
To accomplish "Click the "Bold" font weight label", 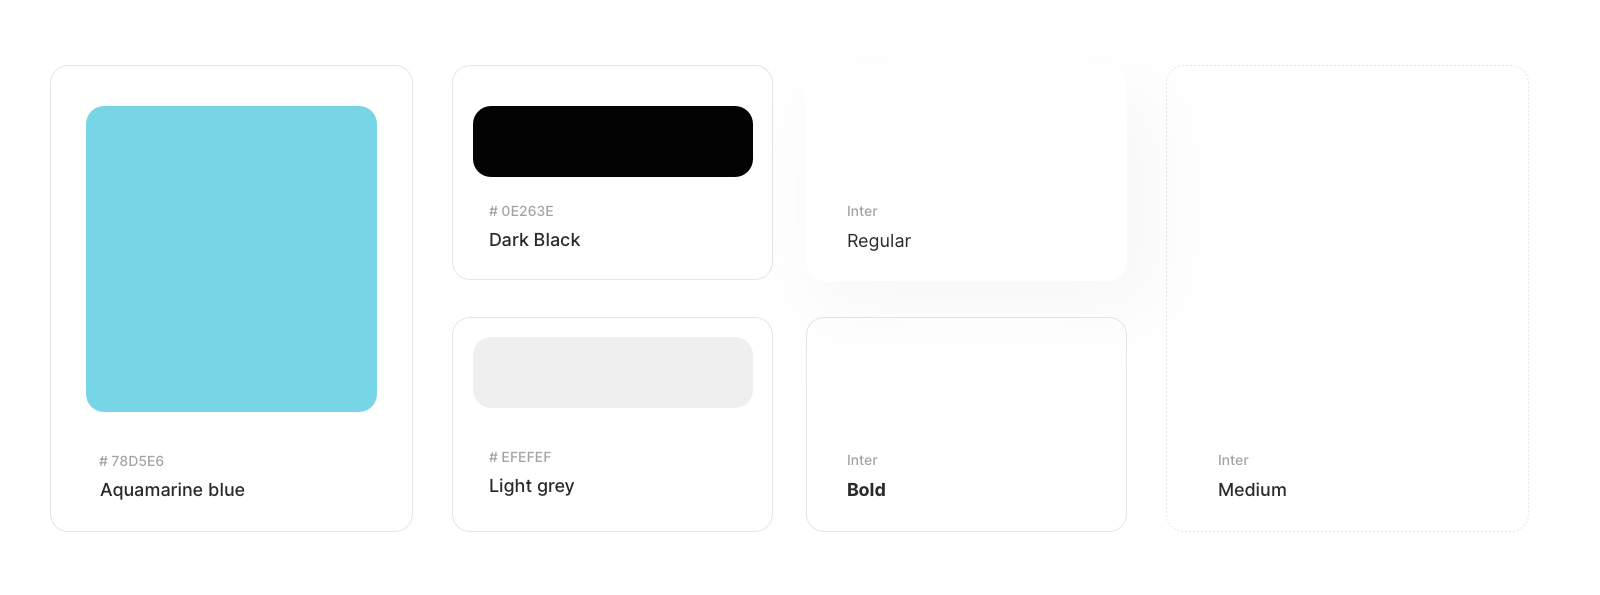I will (x=866, y=490).
